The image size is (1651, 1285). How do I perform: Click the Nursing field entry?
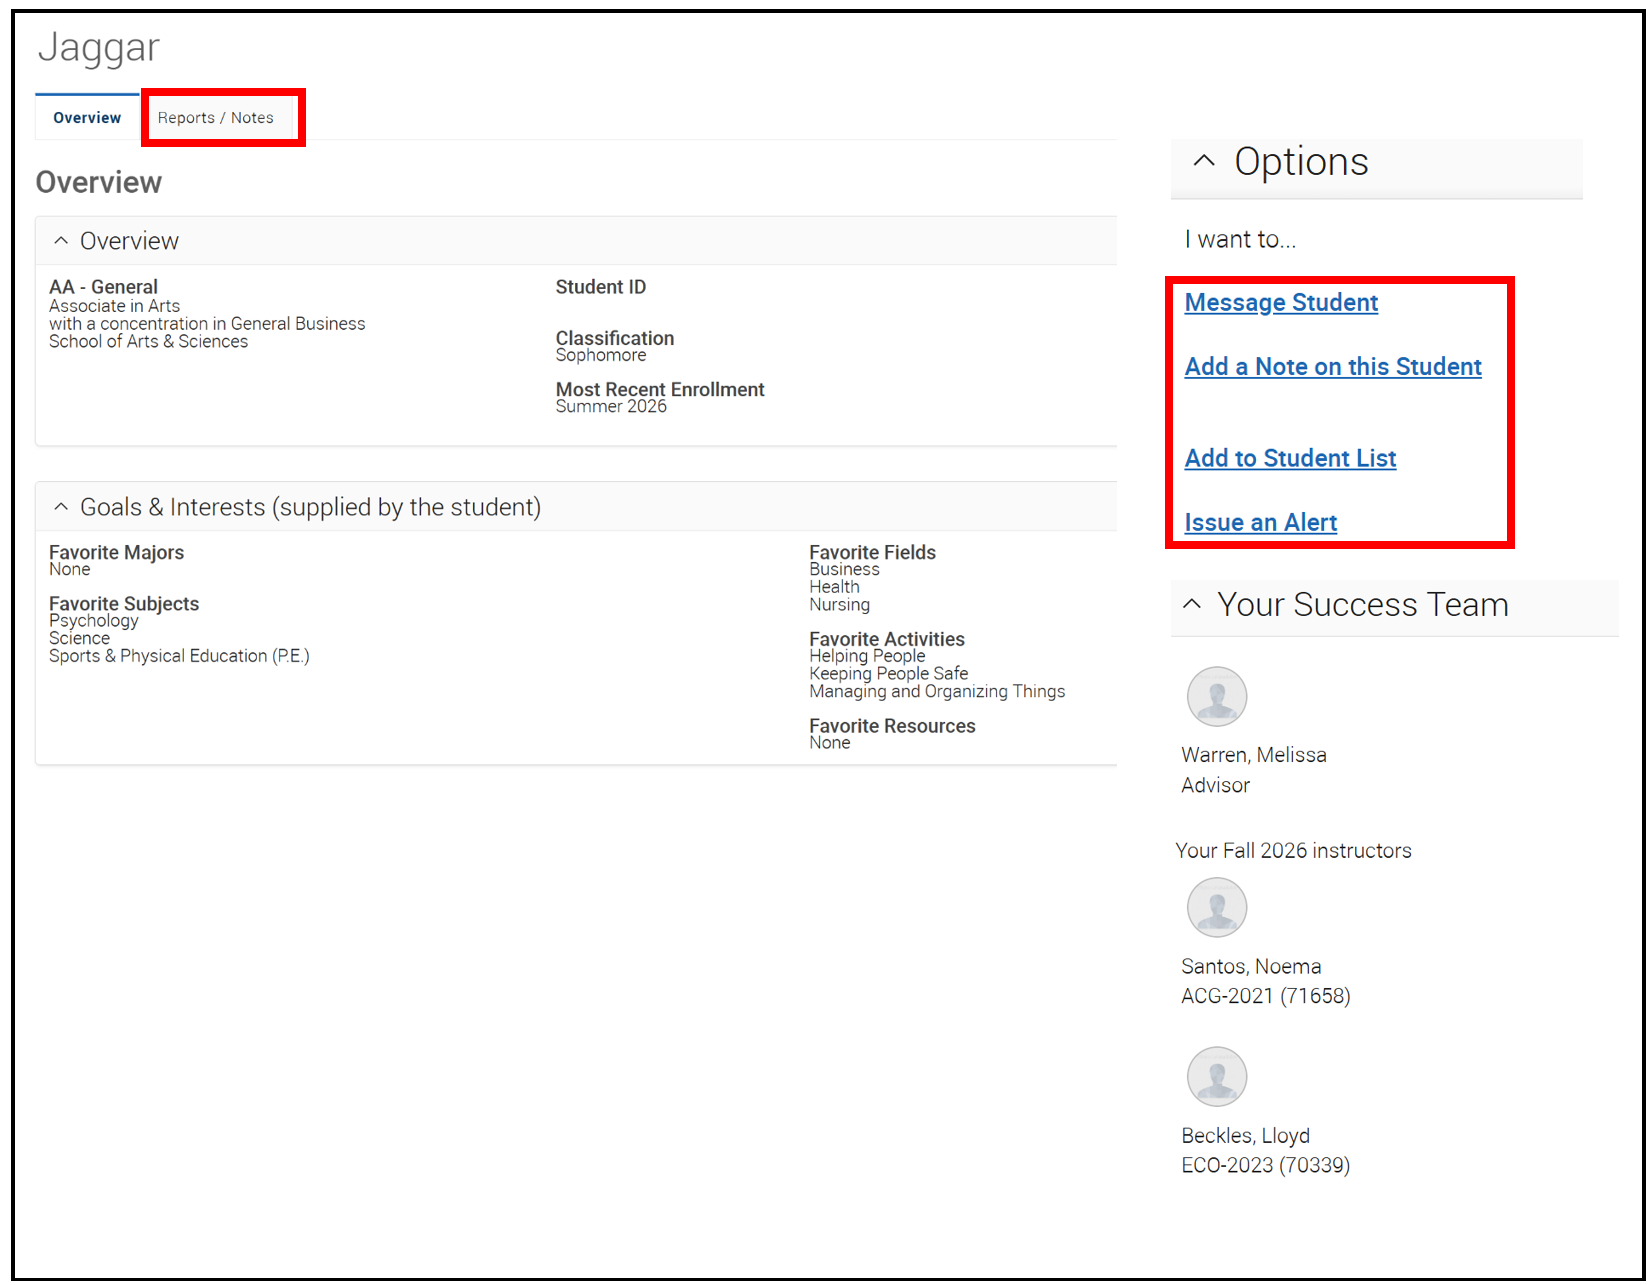pyautogui.click(x=839, y=605)
